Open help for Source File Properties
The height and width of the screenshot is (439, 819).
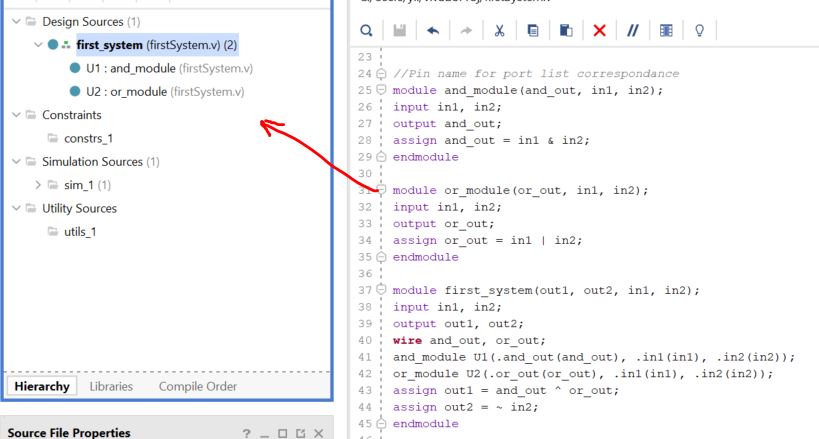pyautogui.click(x=247, y=433)
